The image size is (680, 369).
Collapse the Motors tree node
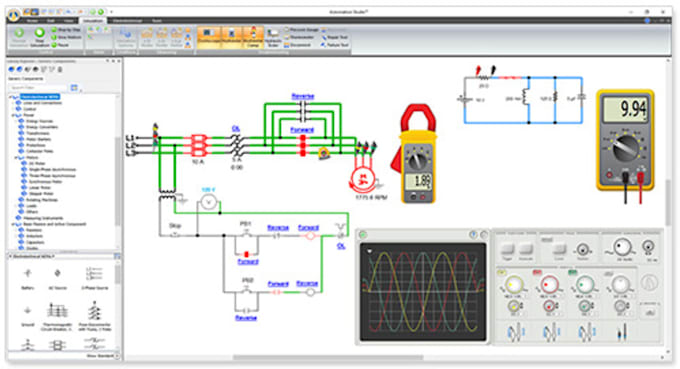pos(16,157)
